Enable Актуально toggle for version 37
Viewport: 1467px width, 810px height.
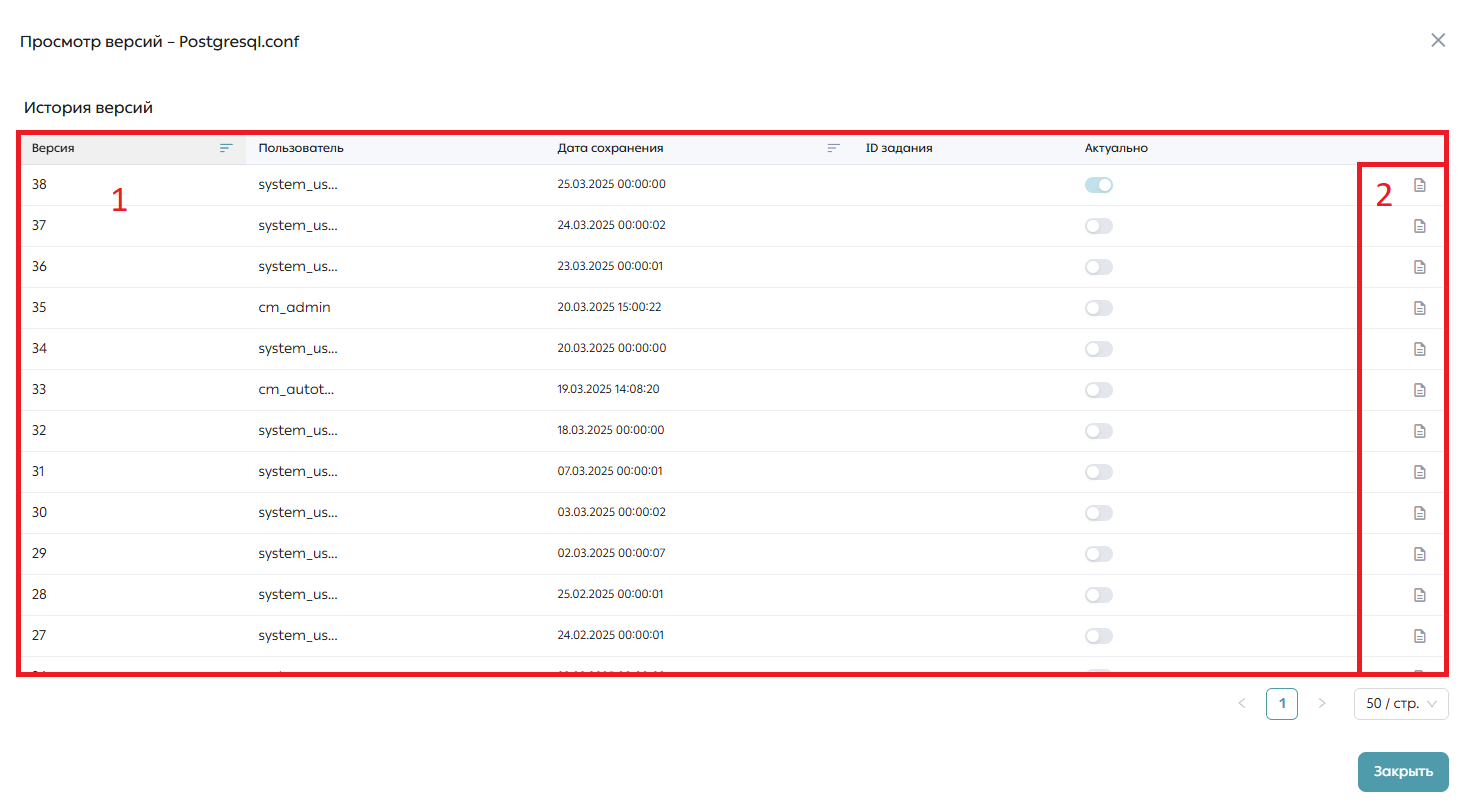pyautogui.click(x=1099, y=226)
